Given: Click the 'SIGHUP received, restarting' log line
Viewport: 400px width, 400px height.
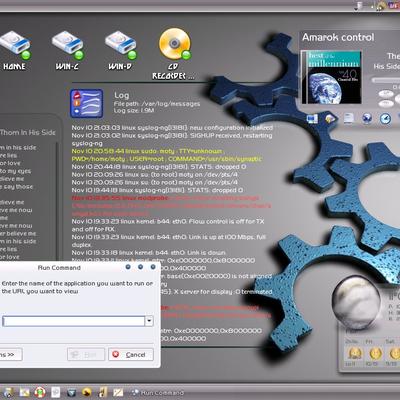Looking at the screenshot, I should 172,139.
